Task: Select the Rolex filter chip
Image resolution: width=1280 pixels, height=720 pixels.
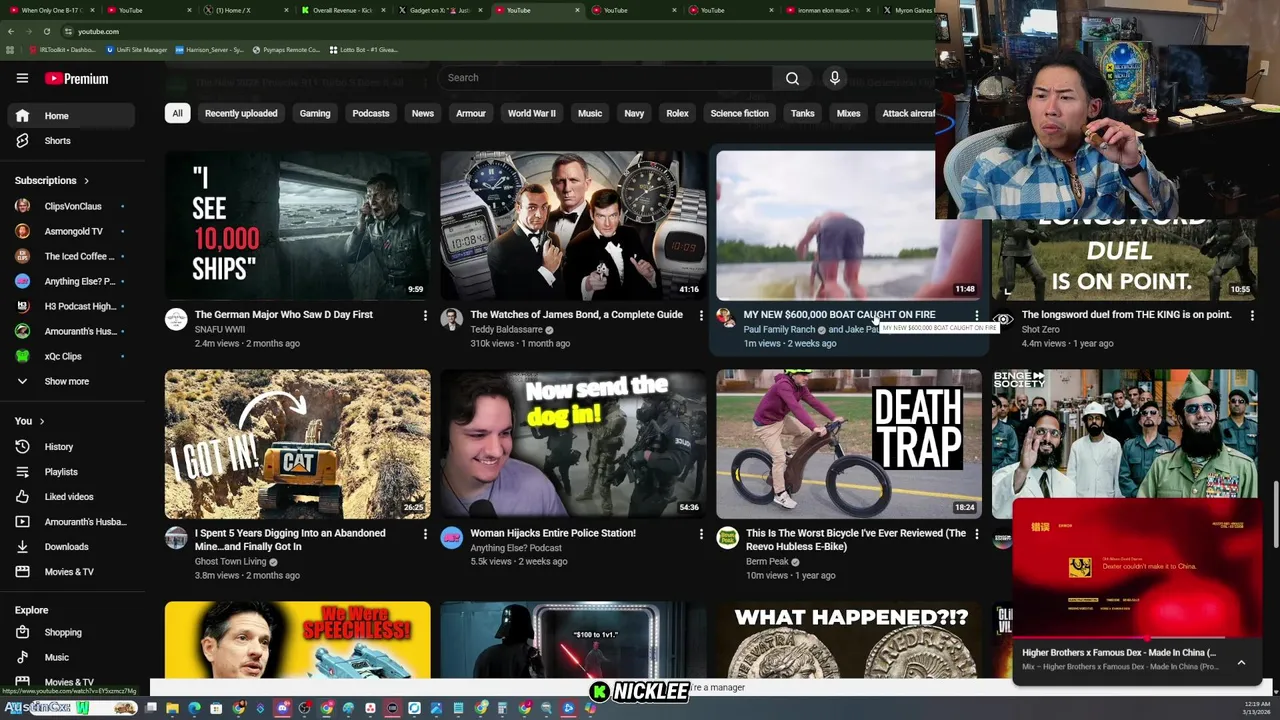Action: tap(677, 113)
